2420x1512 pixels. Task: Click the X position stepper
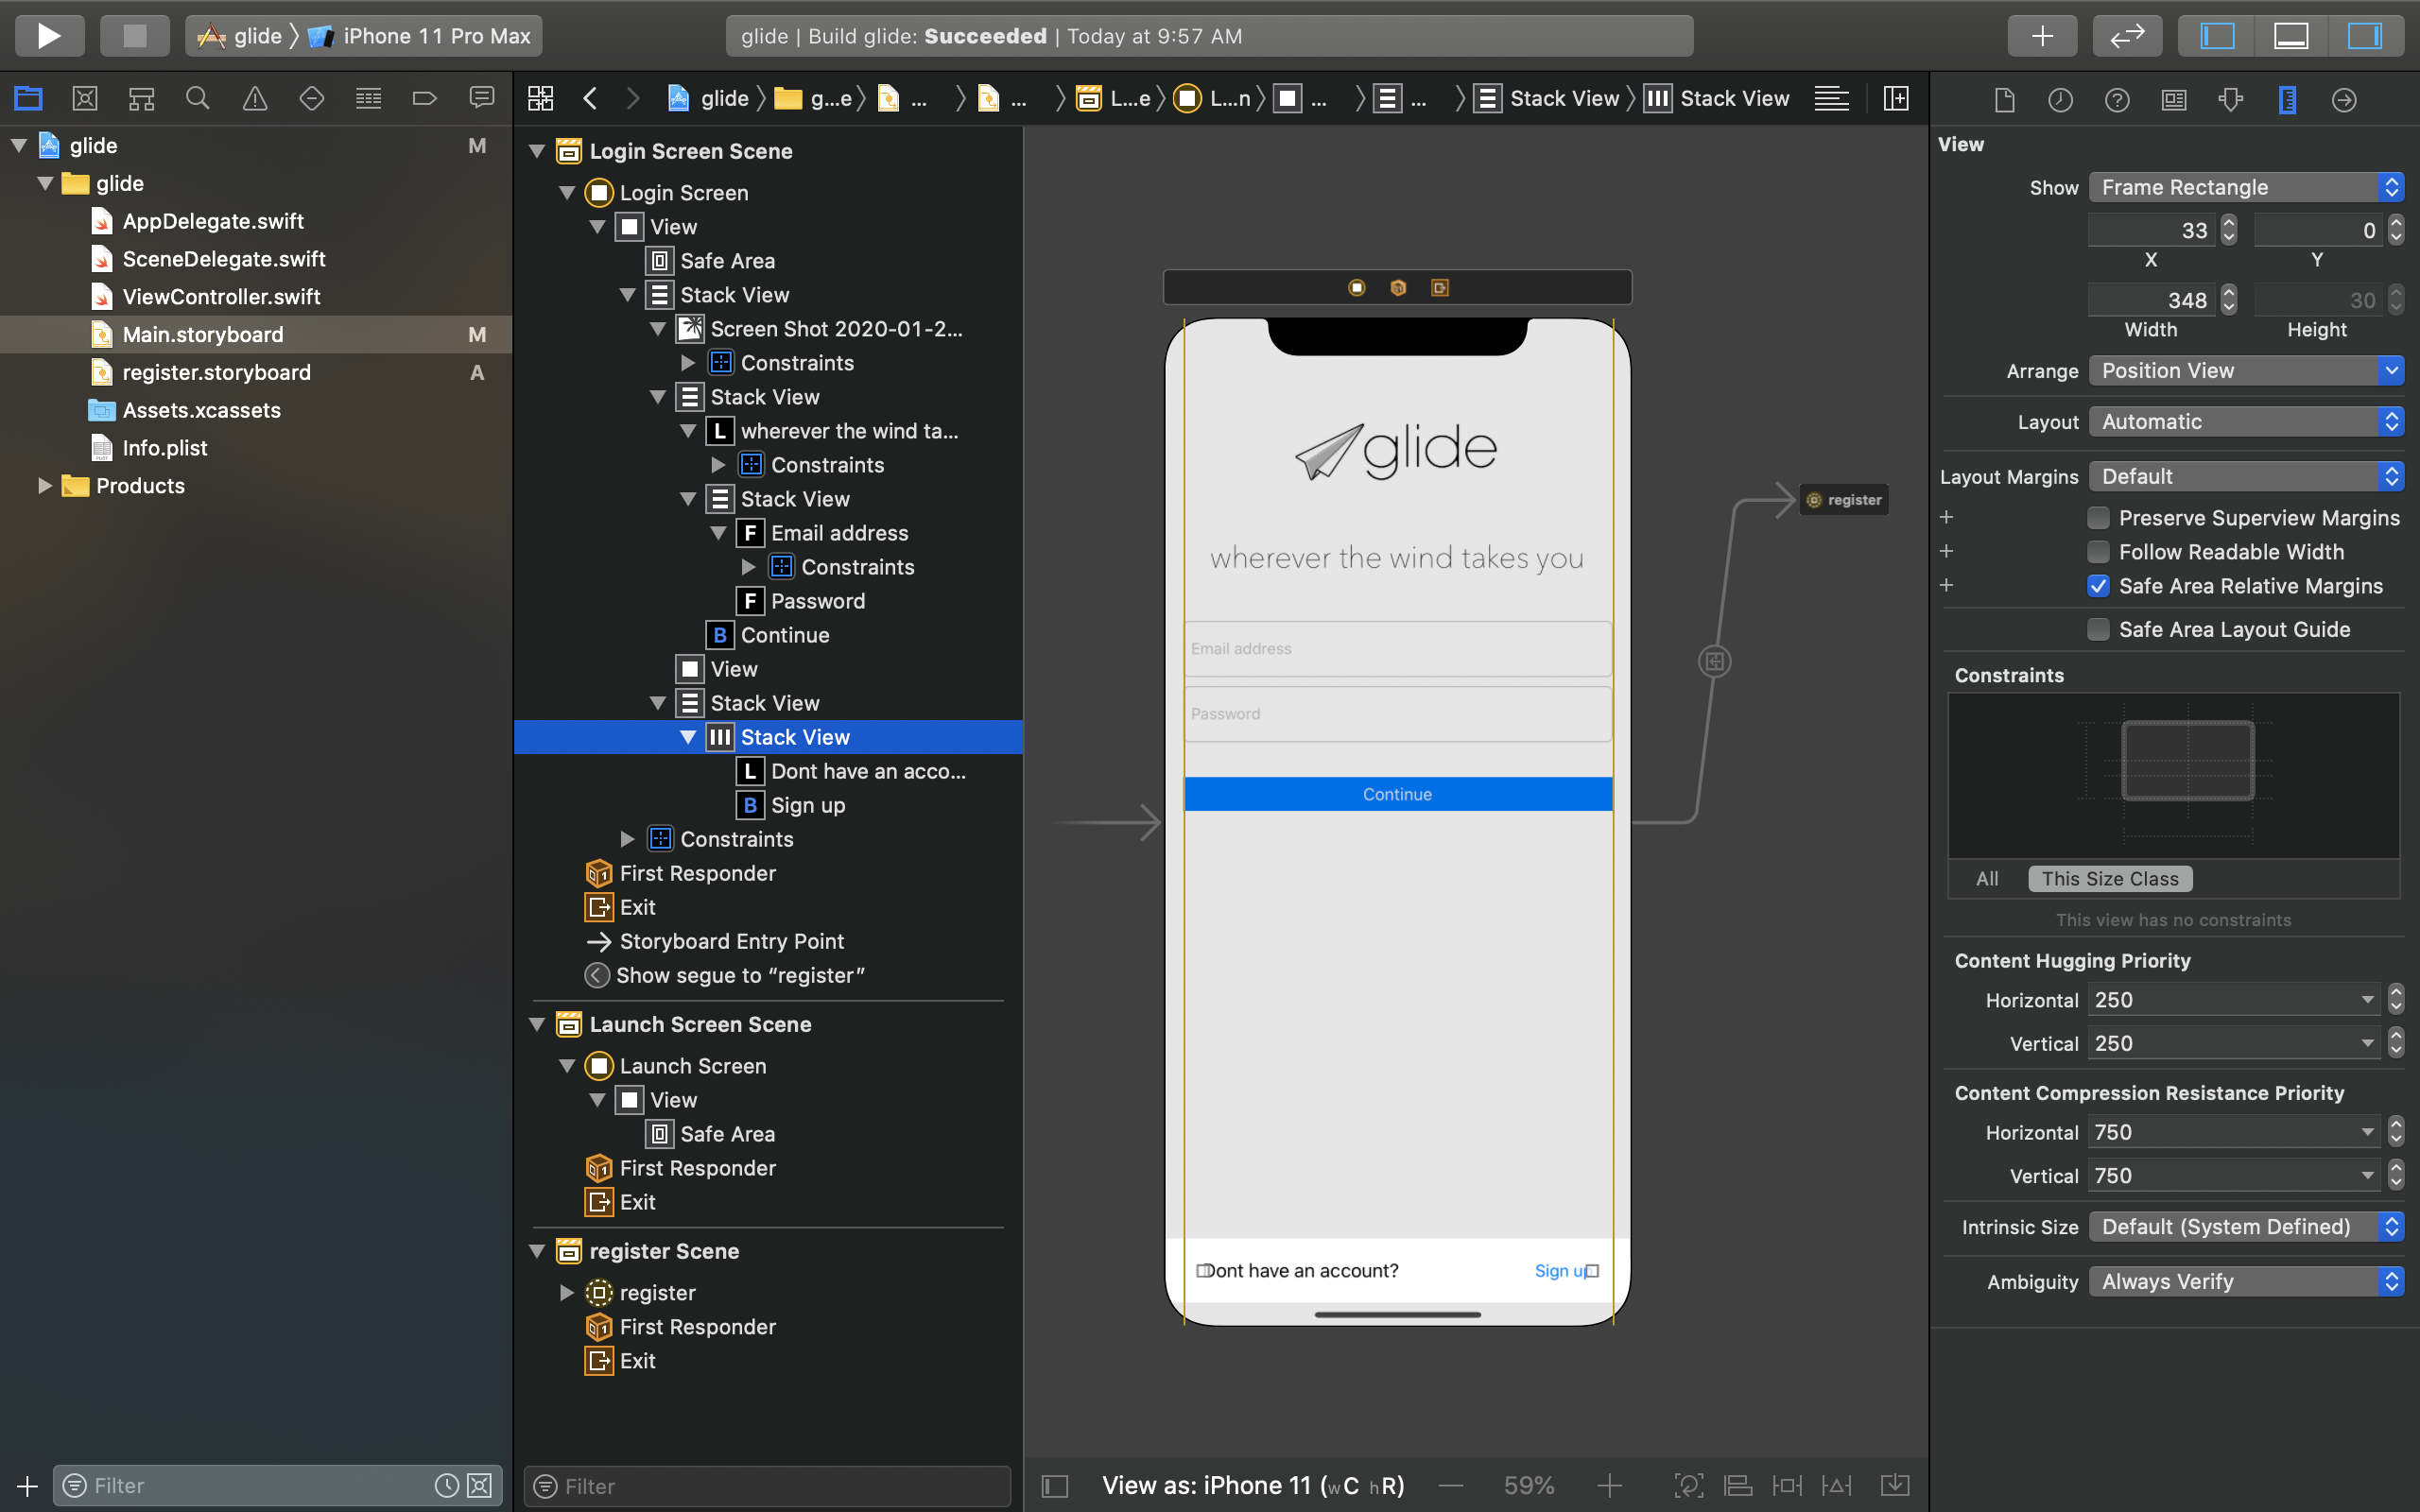[x=2228, y=230]
